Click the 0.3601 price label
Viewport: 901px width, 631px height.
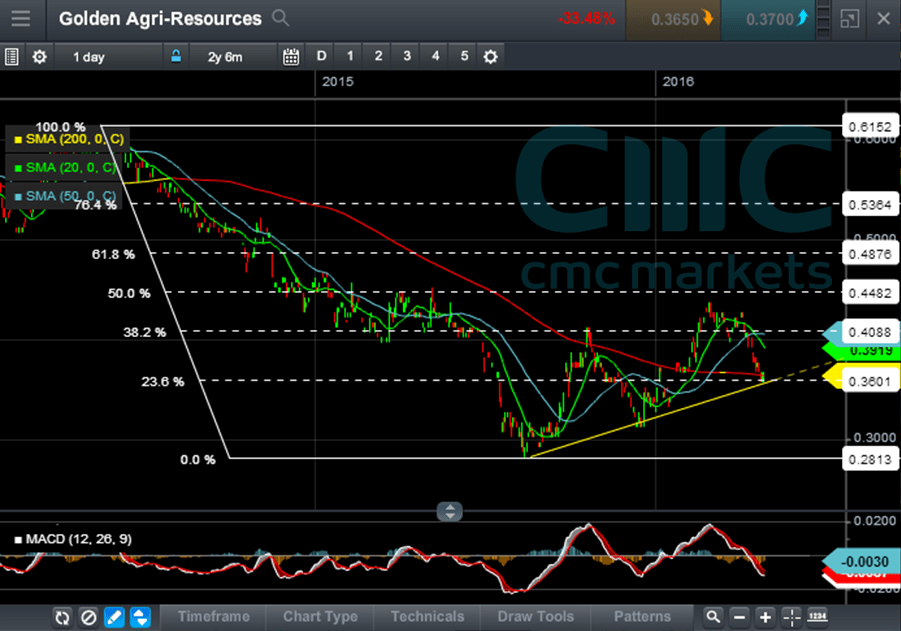[x=870, y=382]
